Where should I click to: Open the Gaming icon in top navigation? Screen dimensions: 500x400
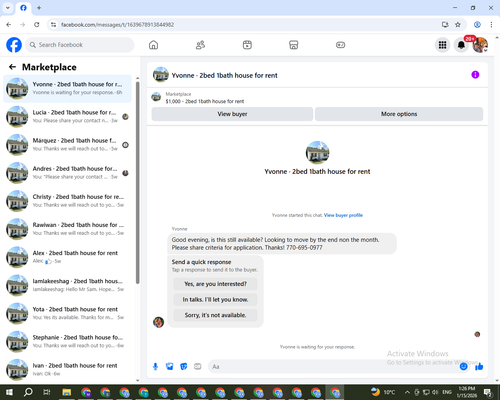(340, 45)
